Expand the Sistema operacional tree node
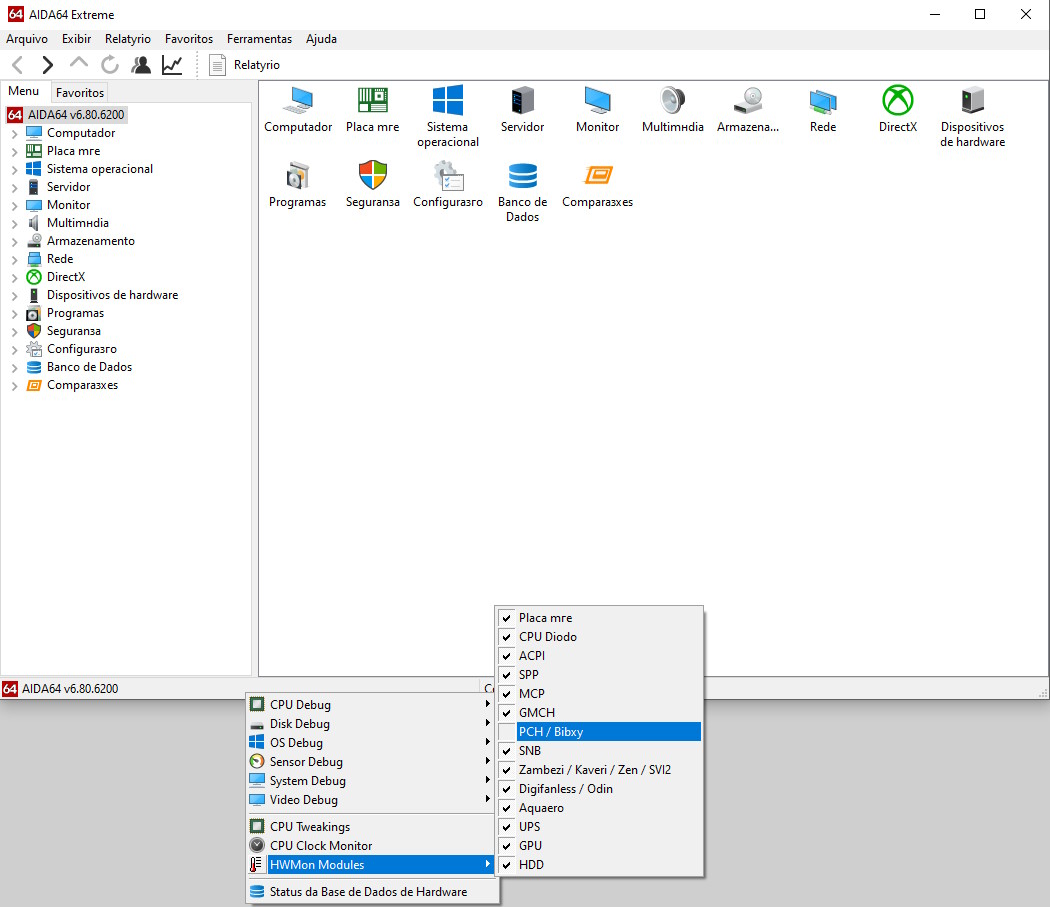1050x907 pixels. [14, 169]
